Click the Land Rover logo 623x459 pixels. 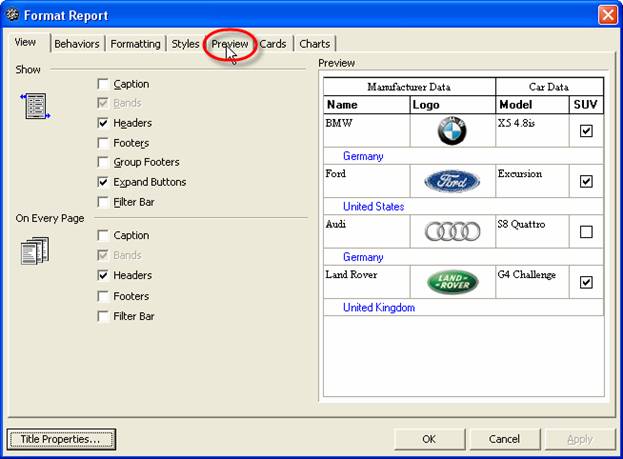click(452, 282)
